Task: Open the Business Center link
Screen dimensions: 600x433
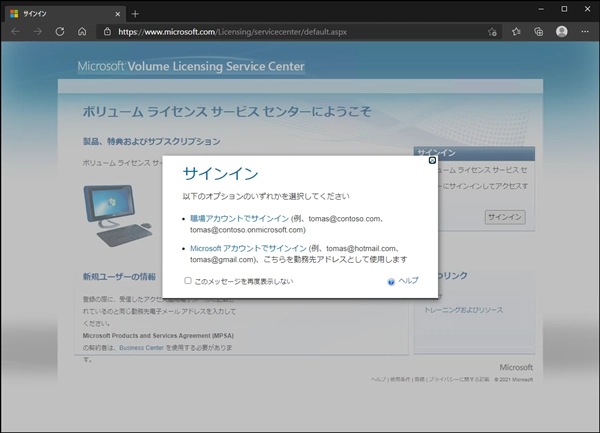Action: pyautogui.click(x=141, y=348)
